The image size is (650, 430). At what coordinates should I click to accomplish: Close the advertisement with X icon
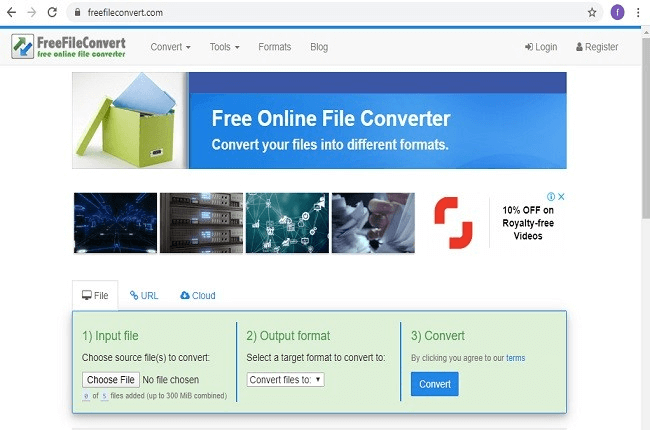561,197
